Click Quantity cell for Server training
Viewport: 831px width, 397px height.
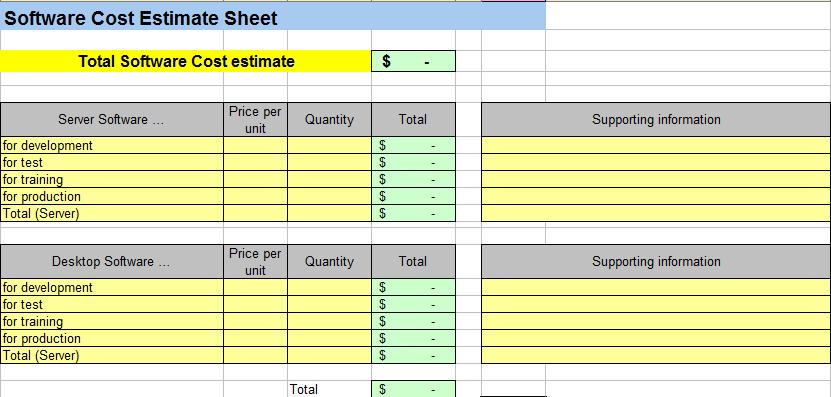(329, 179)
